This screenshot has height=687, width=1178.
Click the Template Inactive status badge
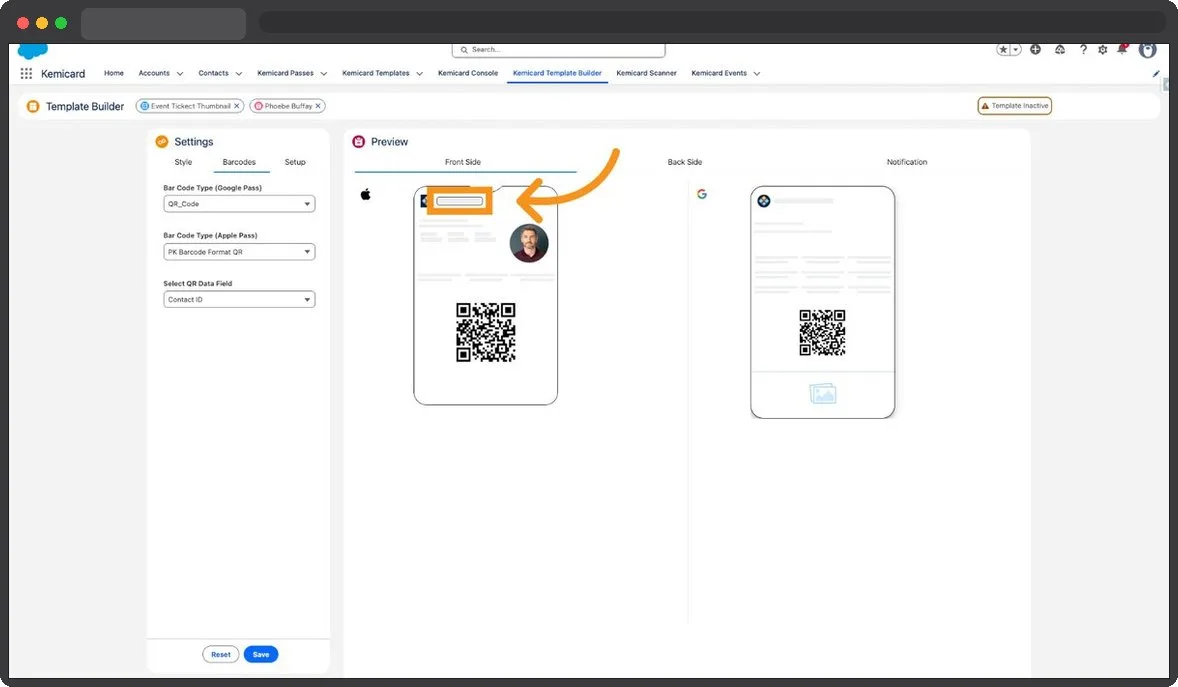click(1014, 106)
